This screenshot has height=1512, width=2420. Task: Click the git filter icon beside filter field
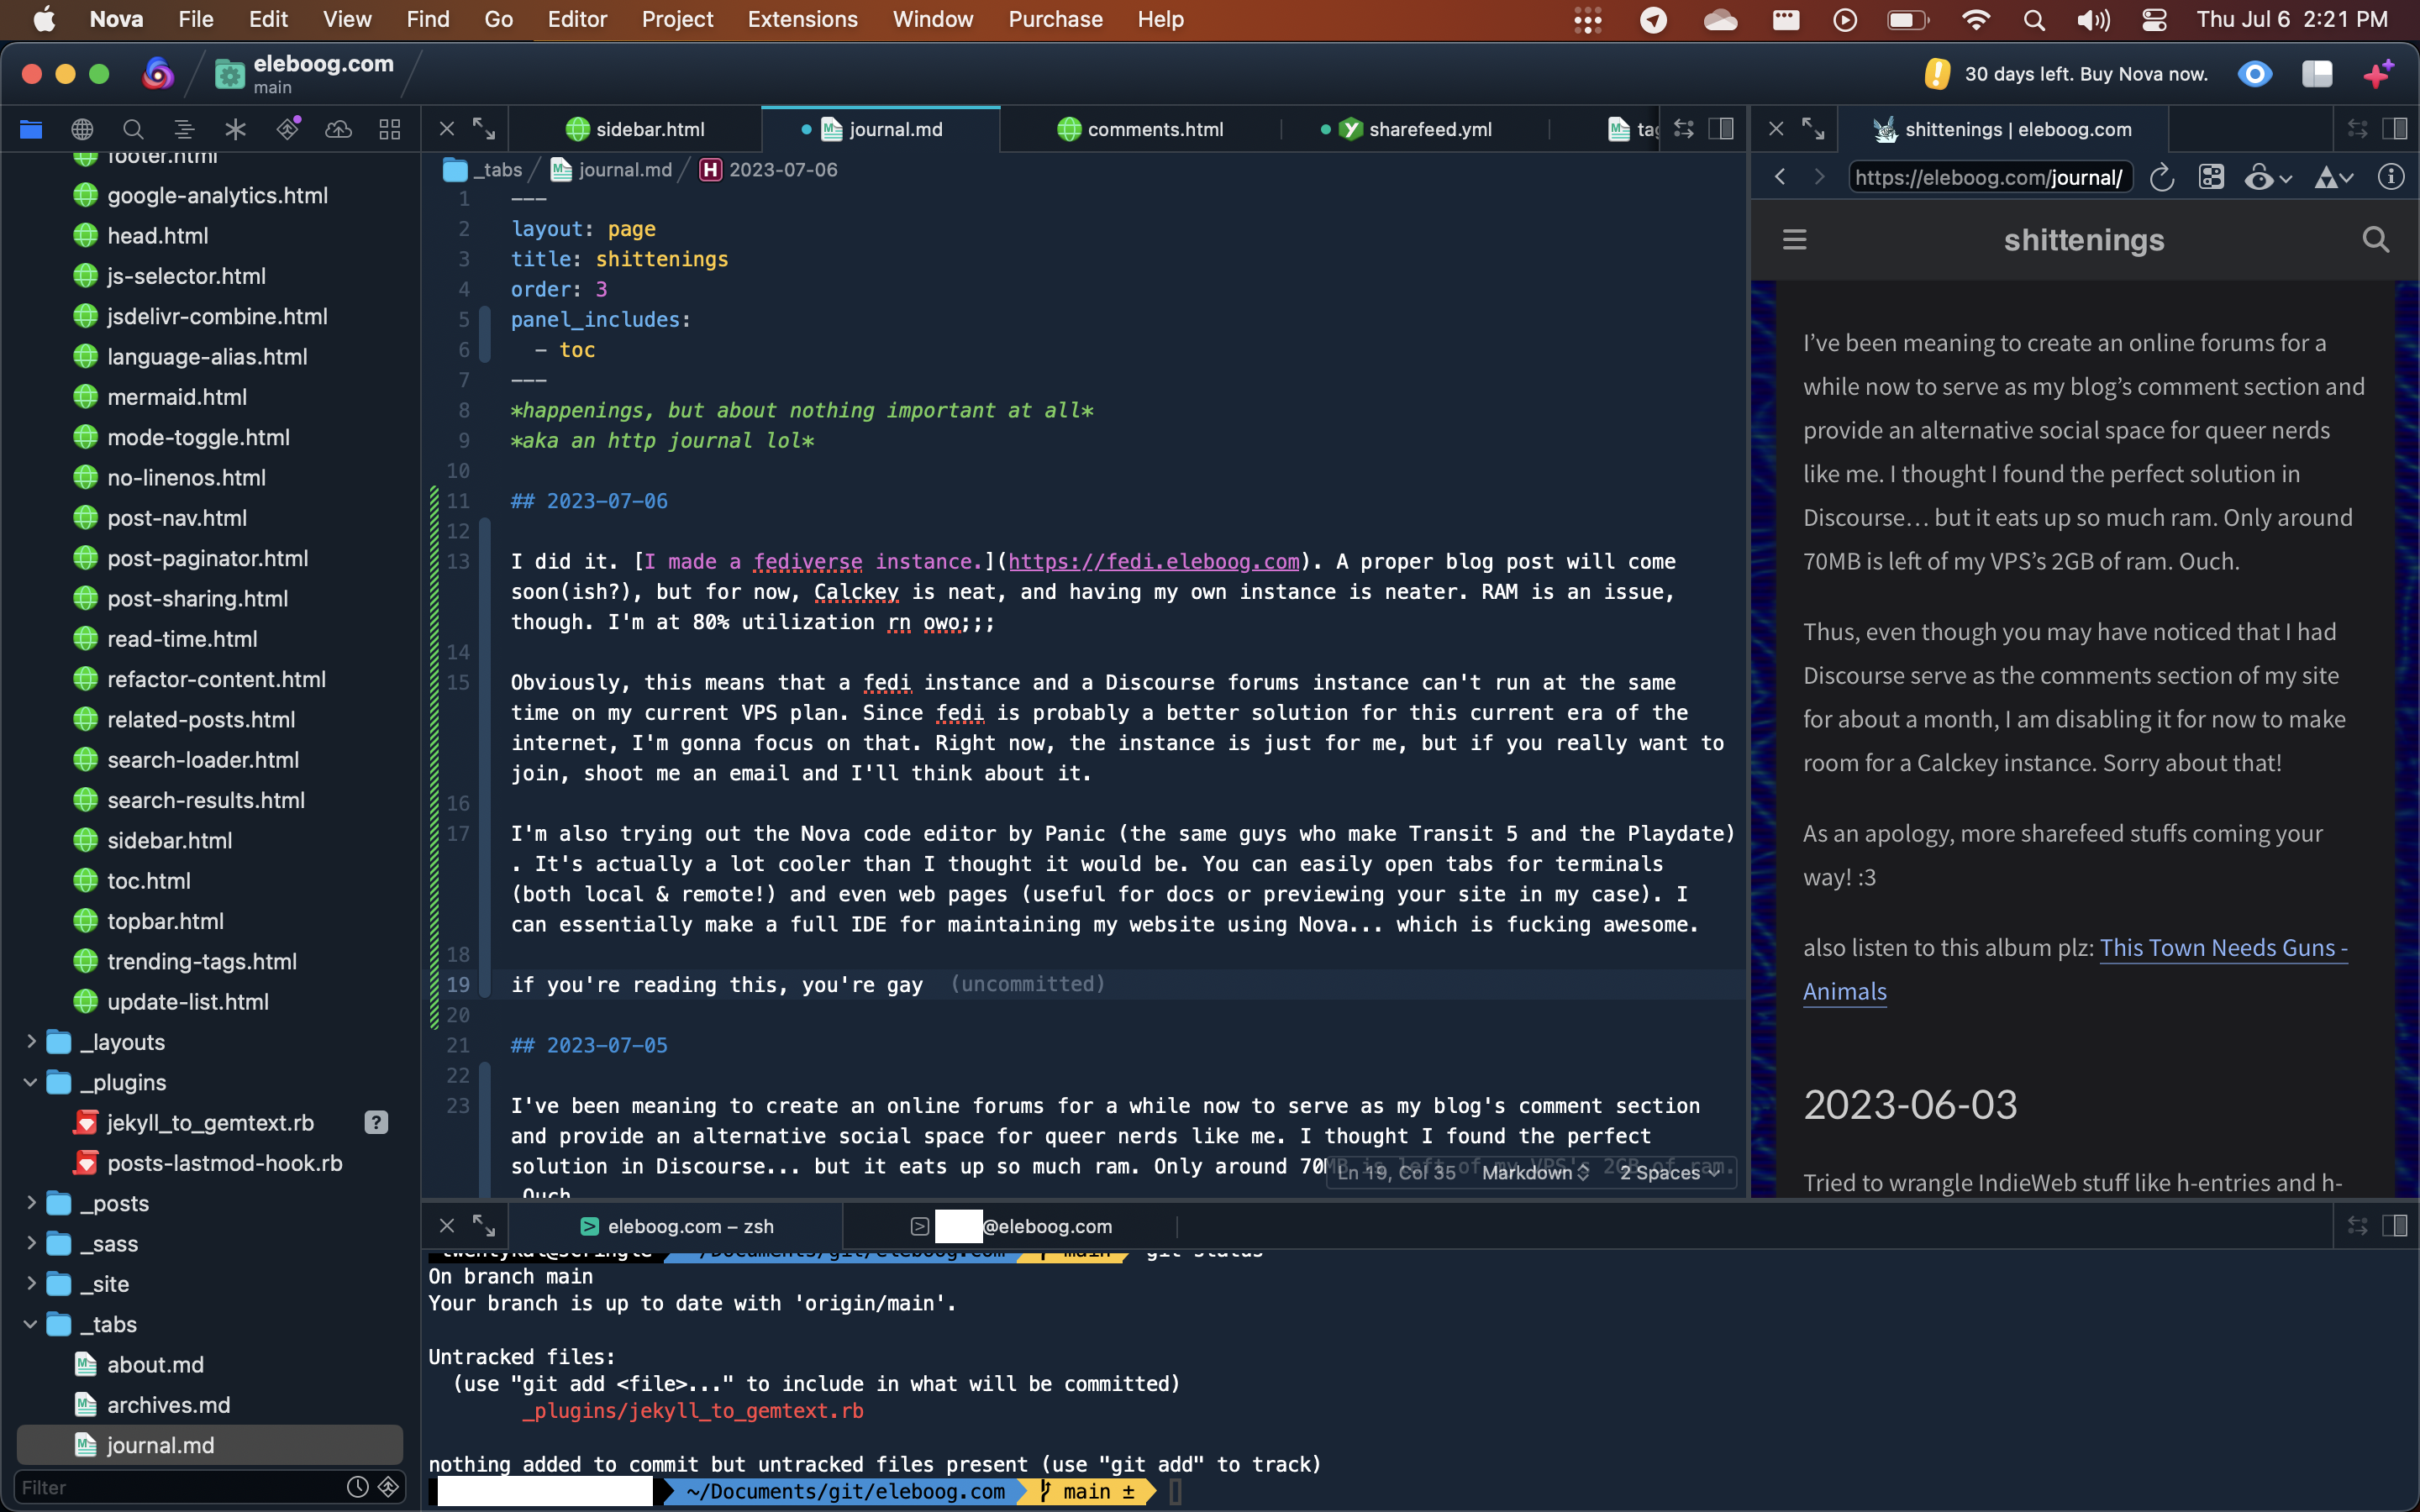pos(389,1487)
